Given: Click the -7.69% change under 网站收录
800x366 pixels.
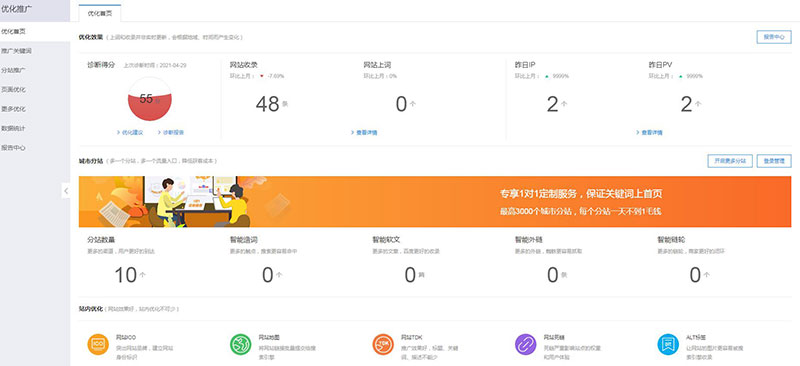Looking at the screenshot, I should coord(276,76).
